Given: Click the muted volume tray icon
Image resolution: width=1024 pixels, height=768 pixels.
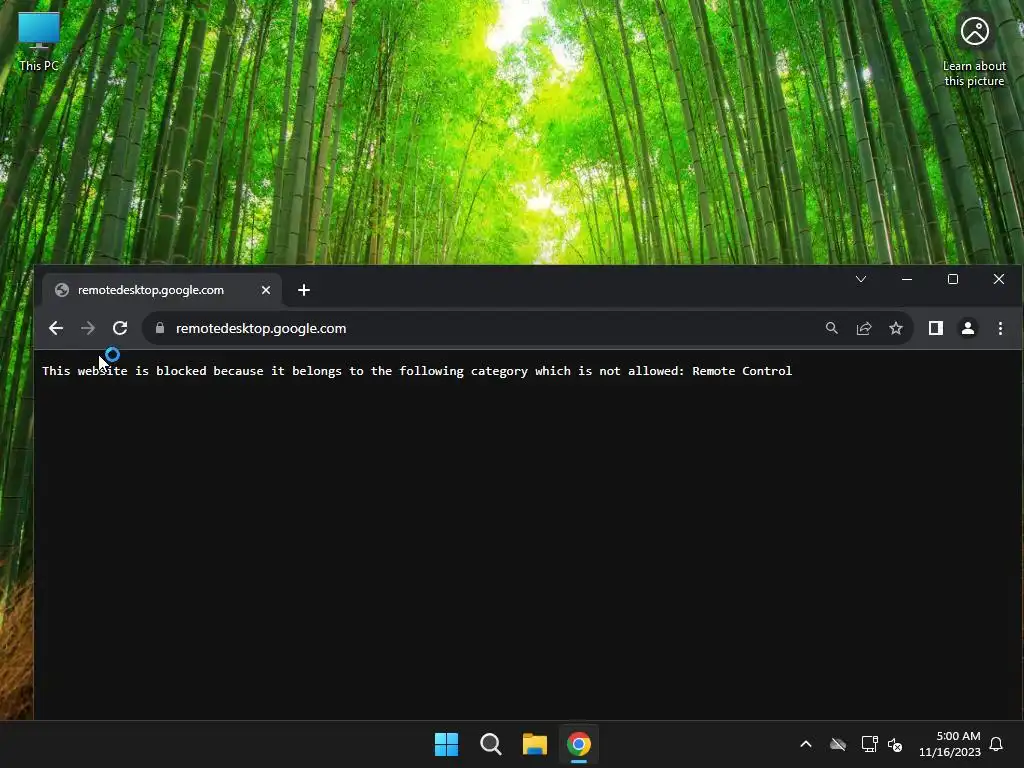Looking at the screenshot, I should coord(895,744).
